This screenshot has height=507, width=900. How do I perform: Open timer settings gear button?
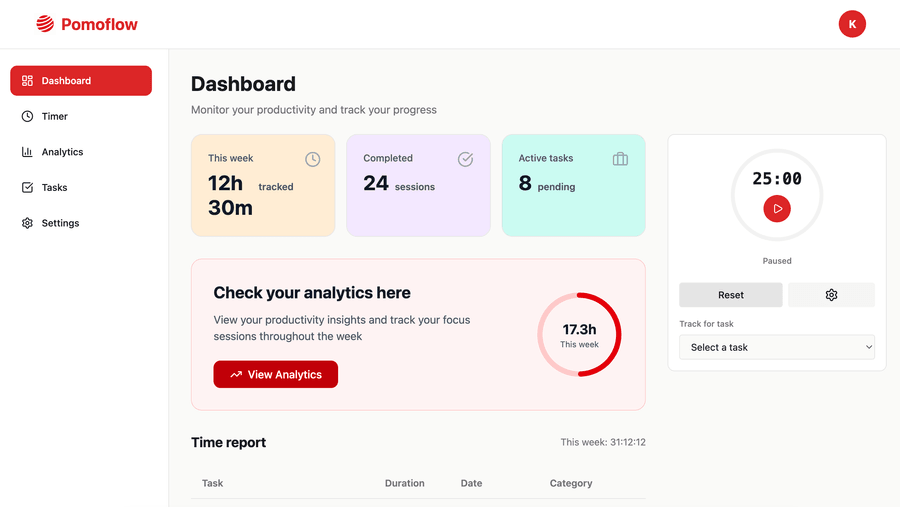coord(831,295)
